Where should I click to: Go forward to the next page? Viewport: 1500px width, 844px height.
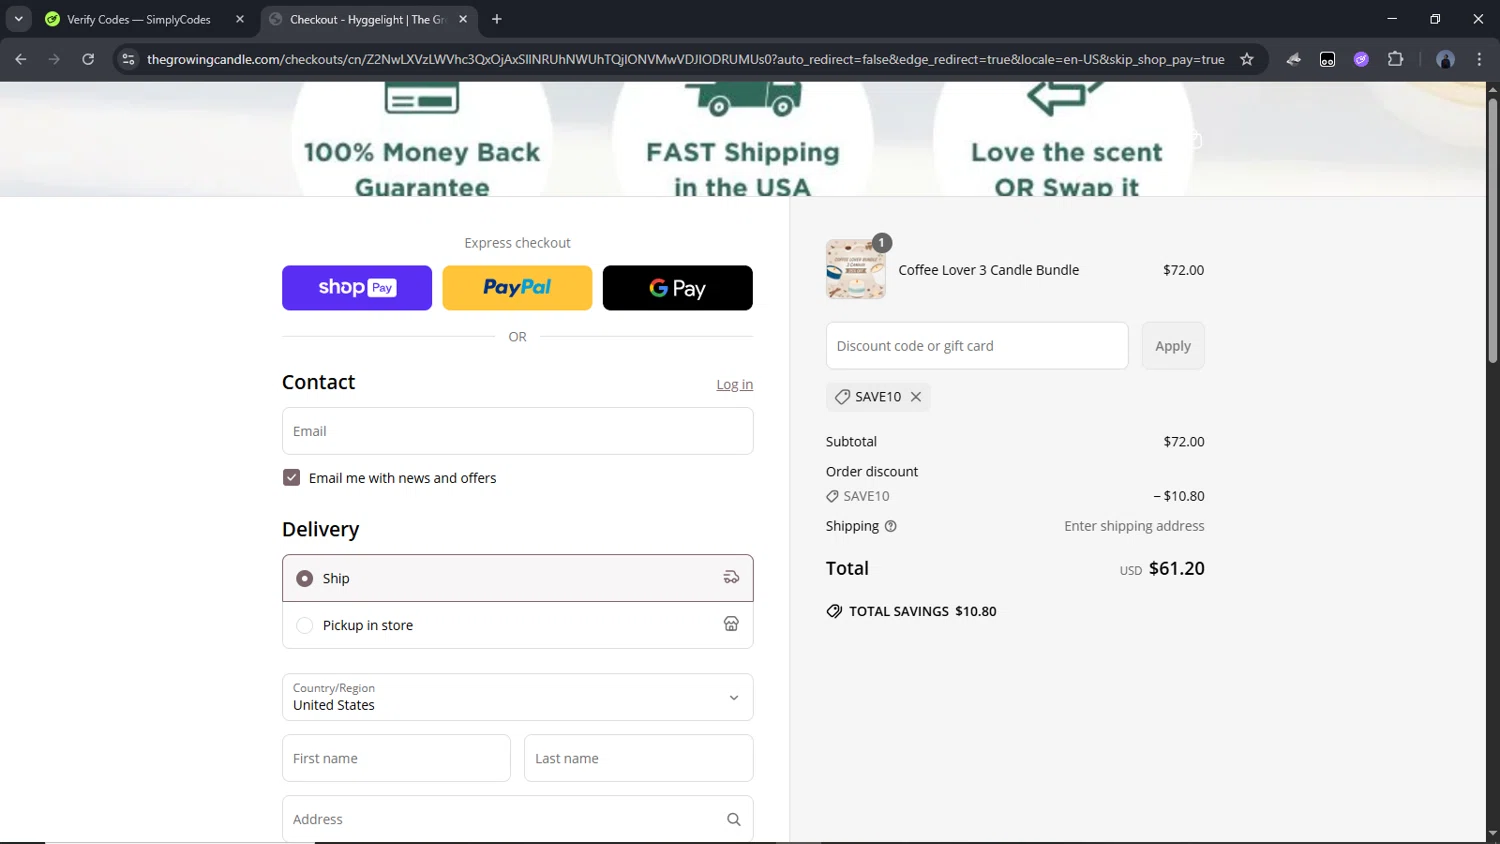click(54, 59)
